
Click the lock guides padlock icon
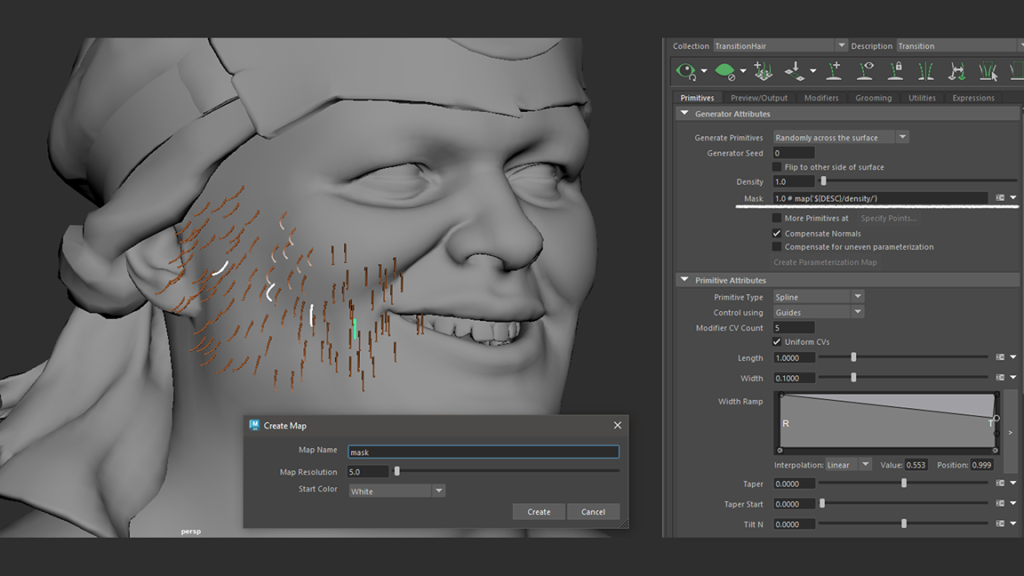[896, 71]
